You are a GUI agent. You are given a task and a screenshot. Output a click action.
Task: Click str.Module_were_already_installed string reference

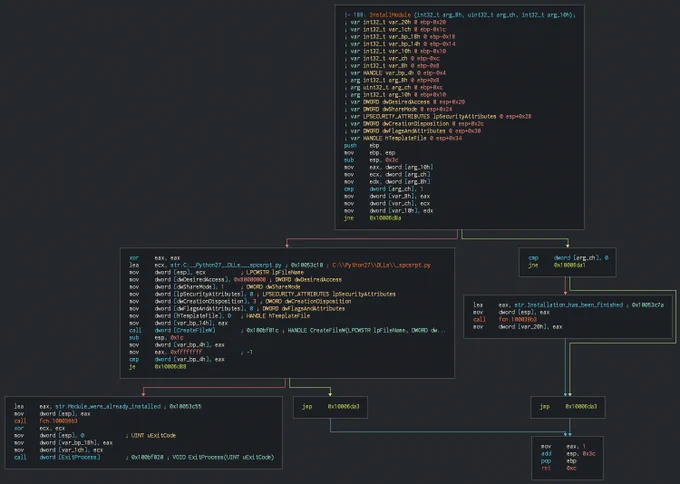coord(108,406)
